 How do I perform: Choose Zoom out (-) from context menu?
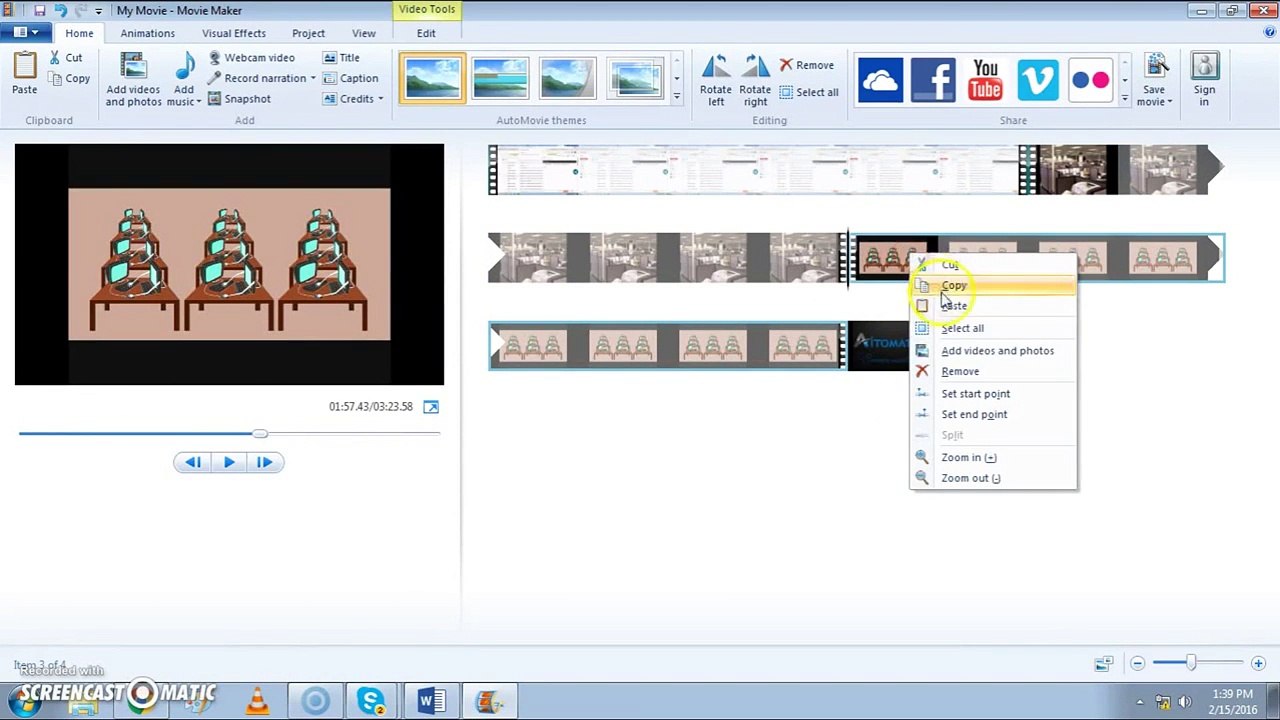993,478
